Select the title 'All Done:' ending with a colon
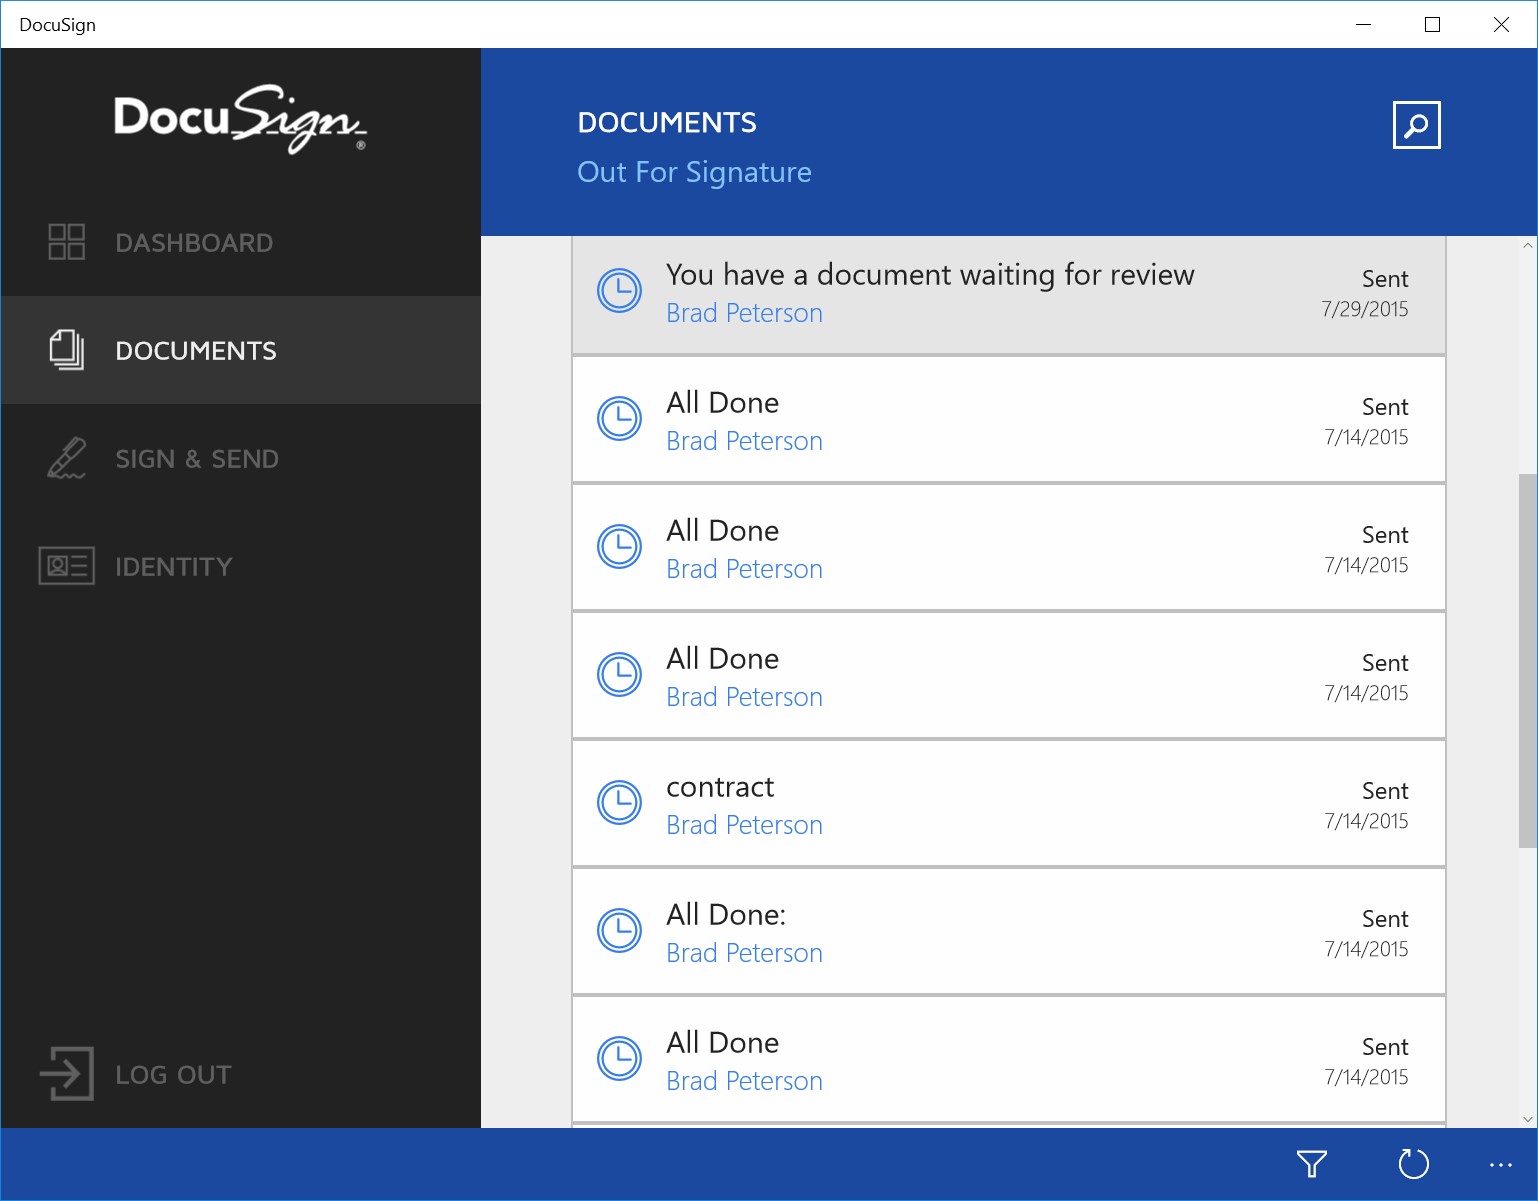 [x=726, y=915]
